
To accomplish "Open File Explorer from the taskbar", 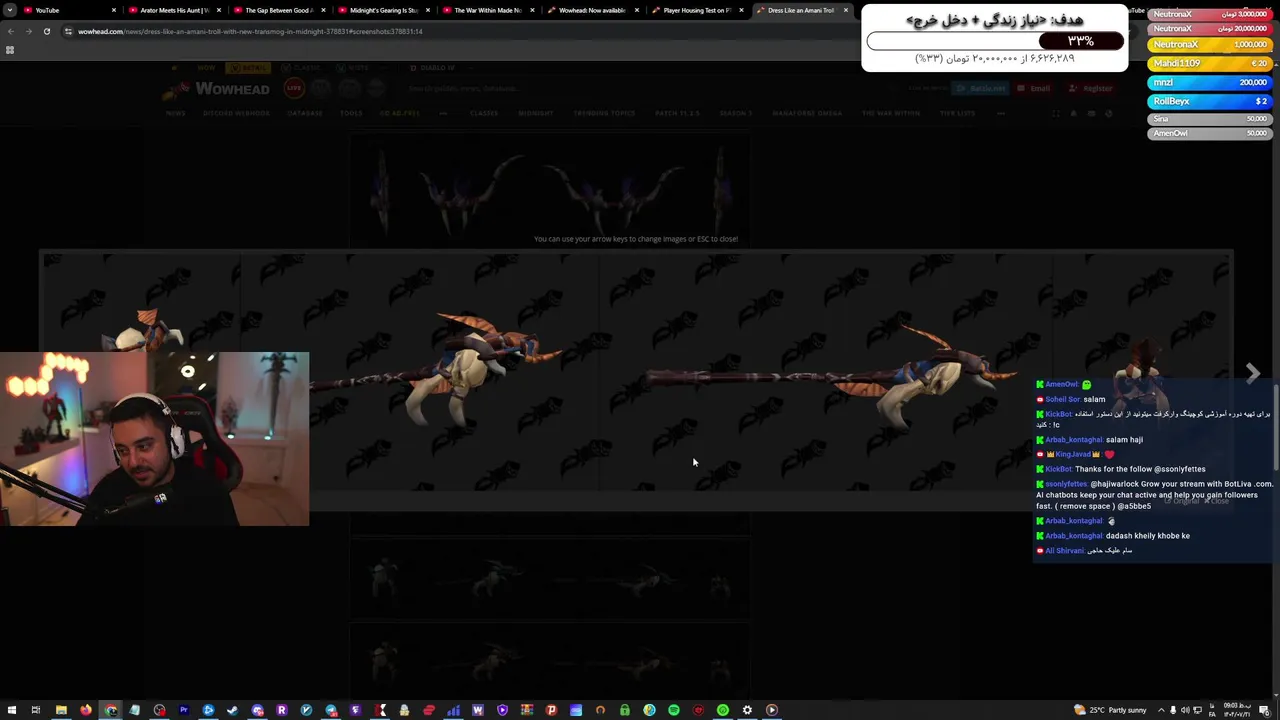I will click(x=61, y=710).
